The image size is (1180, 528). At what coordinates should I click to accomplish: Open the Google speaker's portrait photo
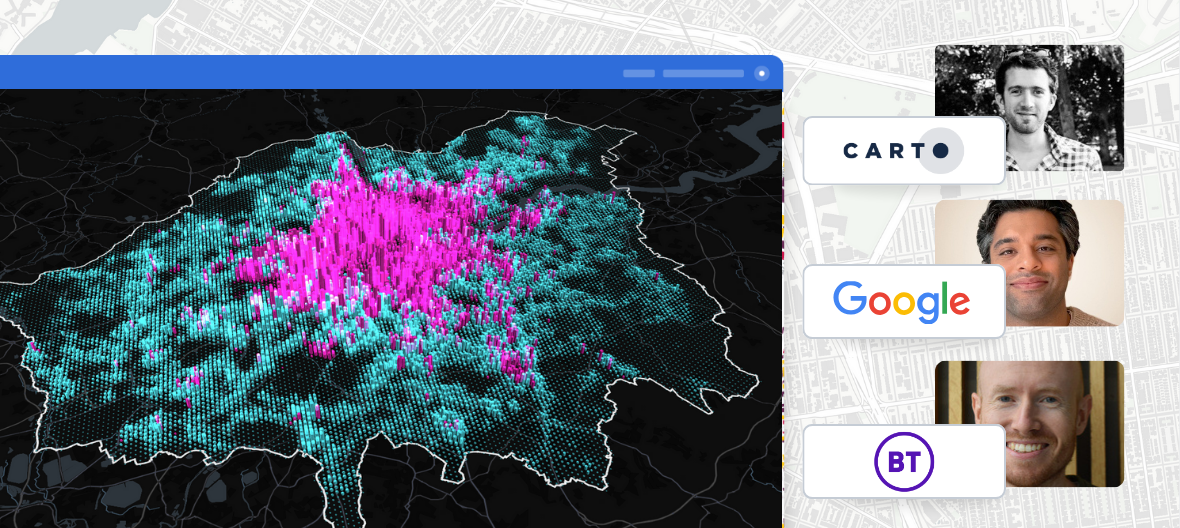(1029, 262)
